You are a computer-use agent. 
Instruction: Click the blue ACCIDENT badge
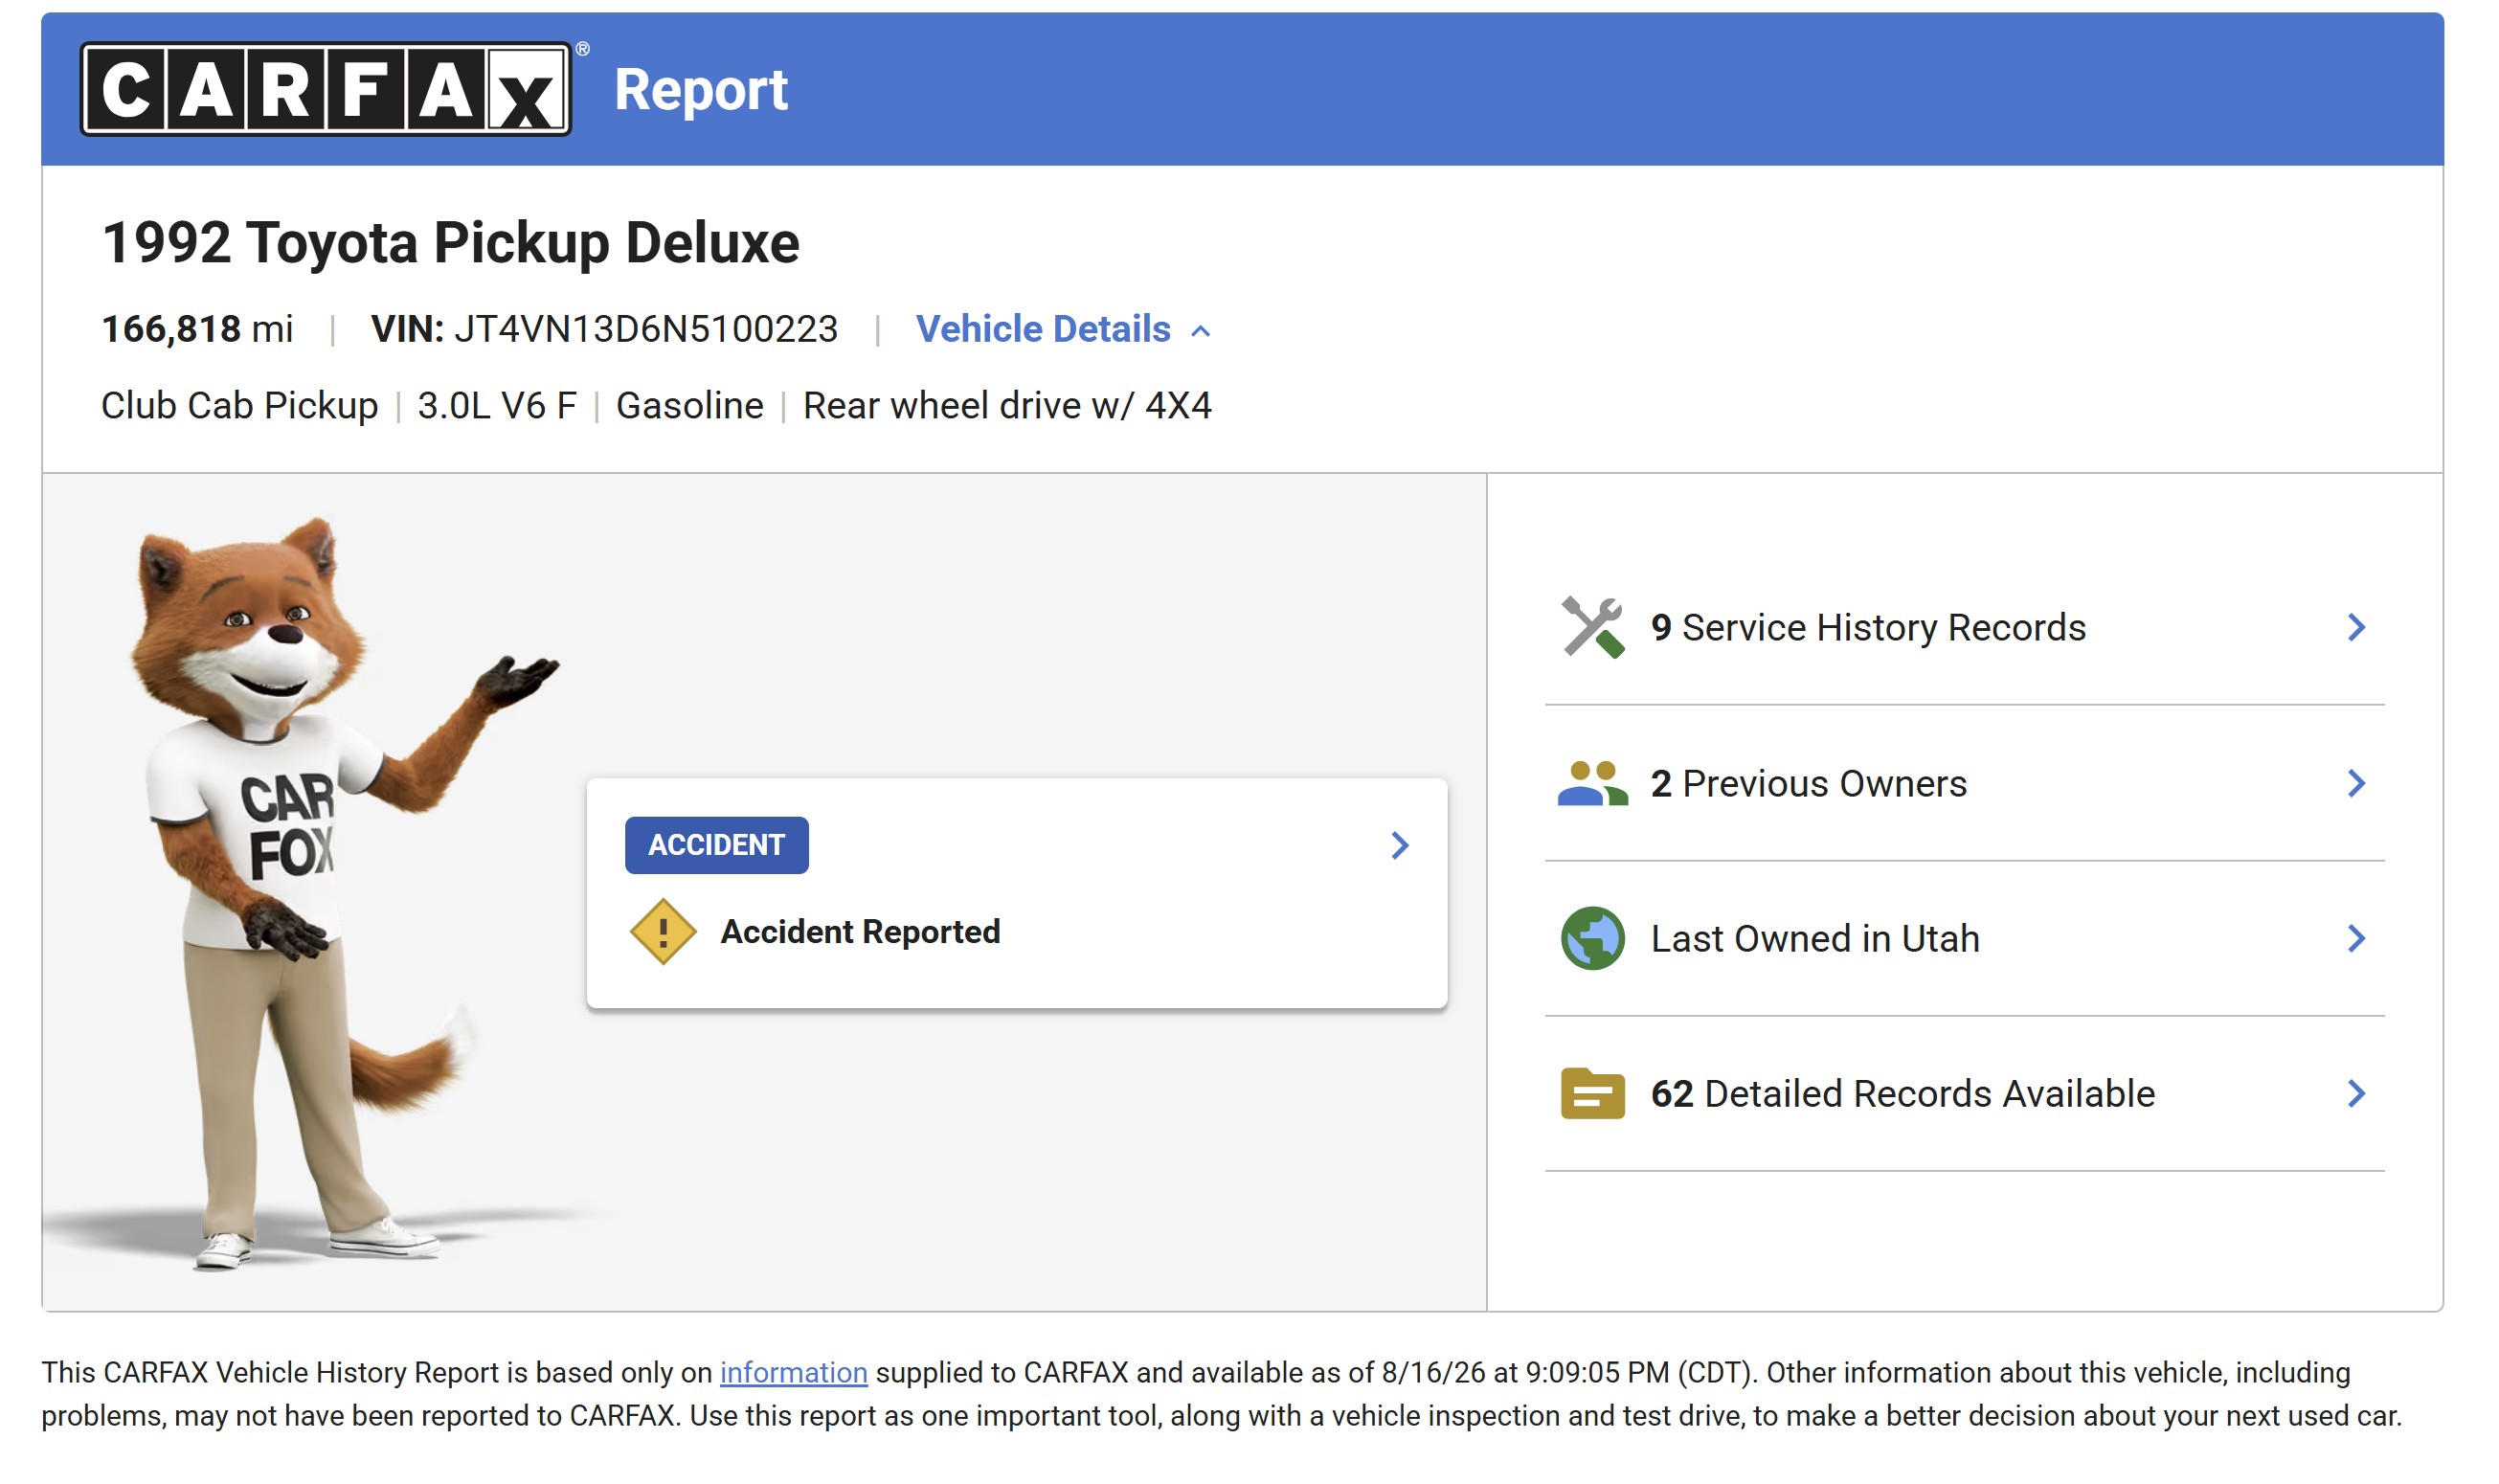click(716, 845)
